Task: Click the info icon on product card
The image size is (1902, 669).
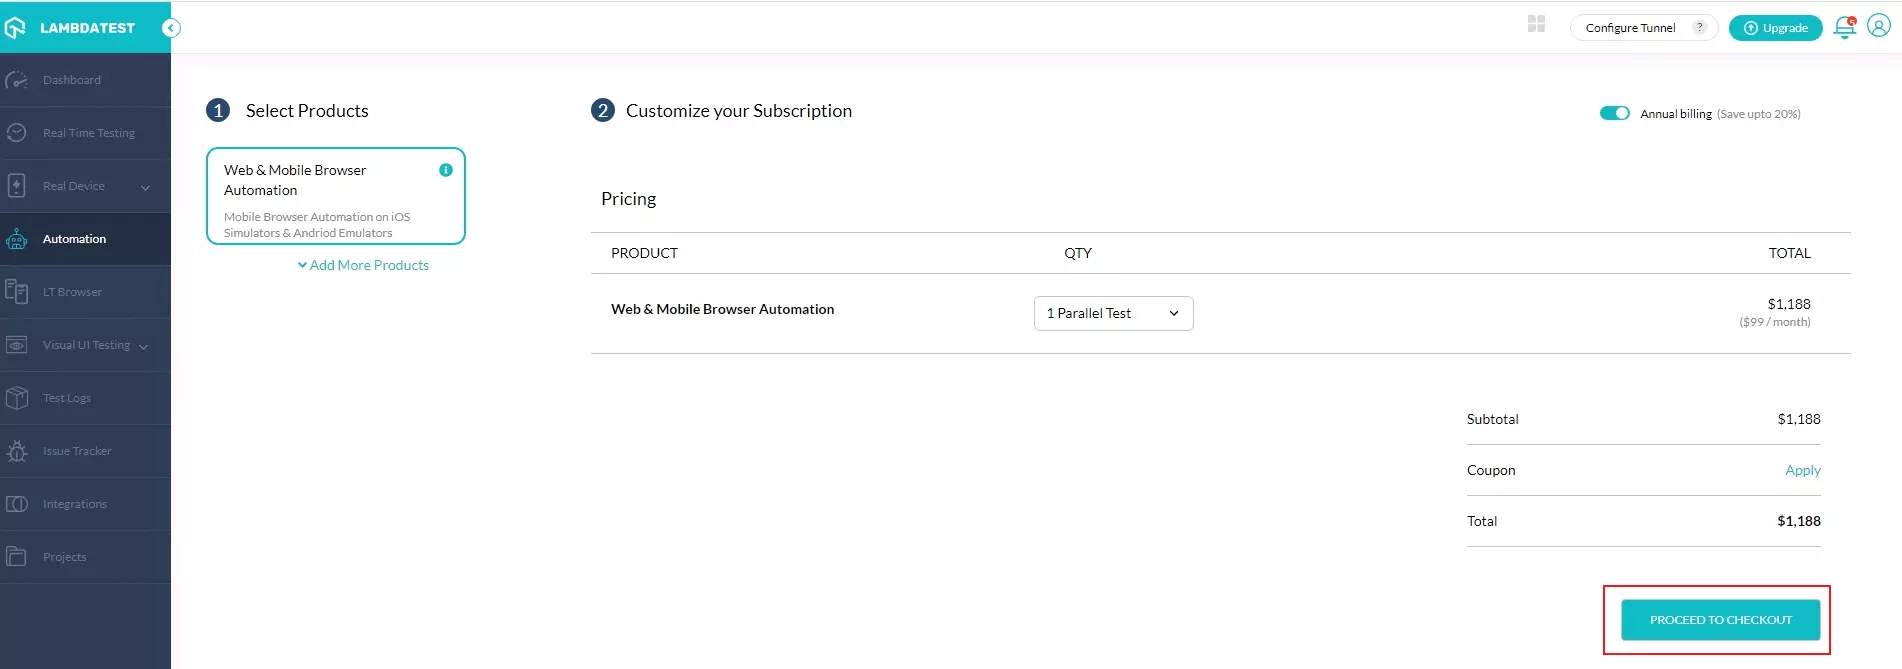Action: point(446,170)
